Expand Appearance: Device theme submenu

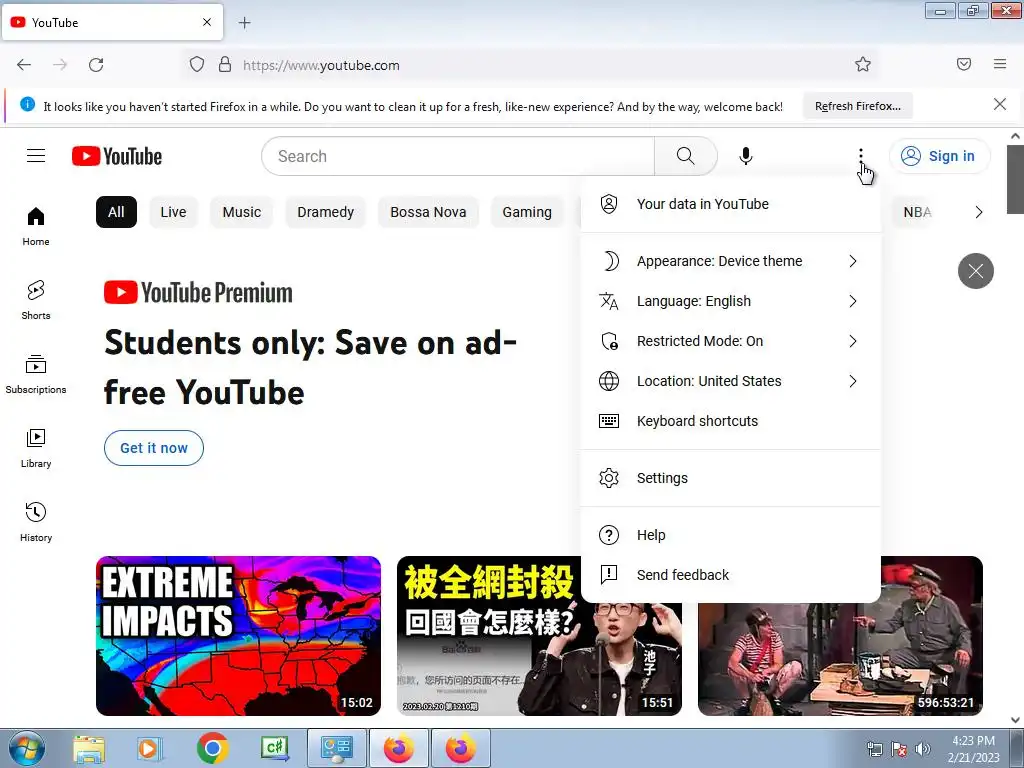(730, 261)
